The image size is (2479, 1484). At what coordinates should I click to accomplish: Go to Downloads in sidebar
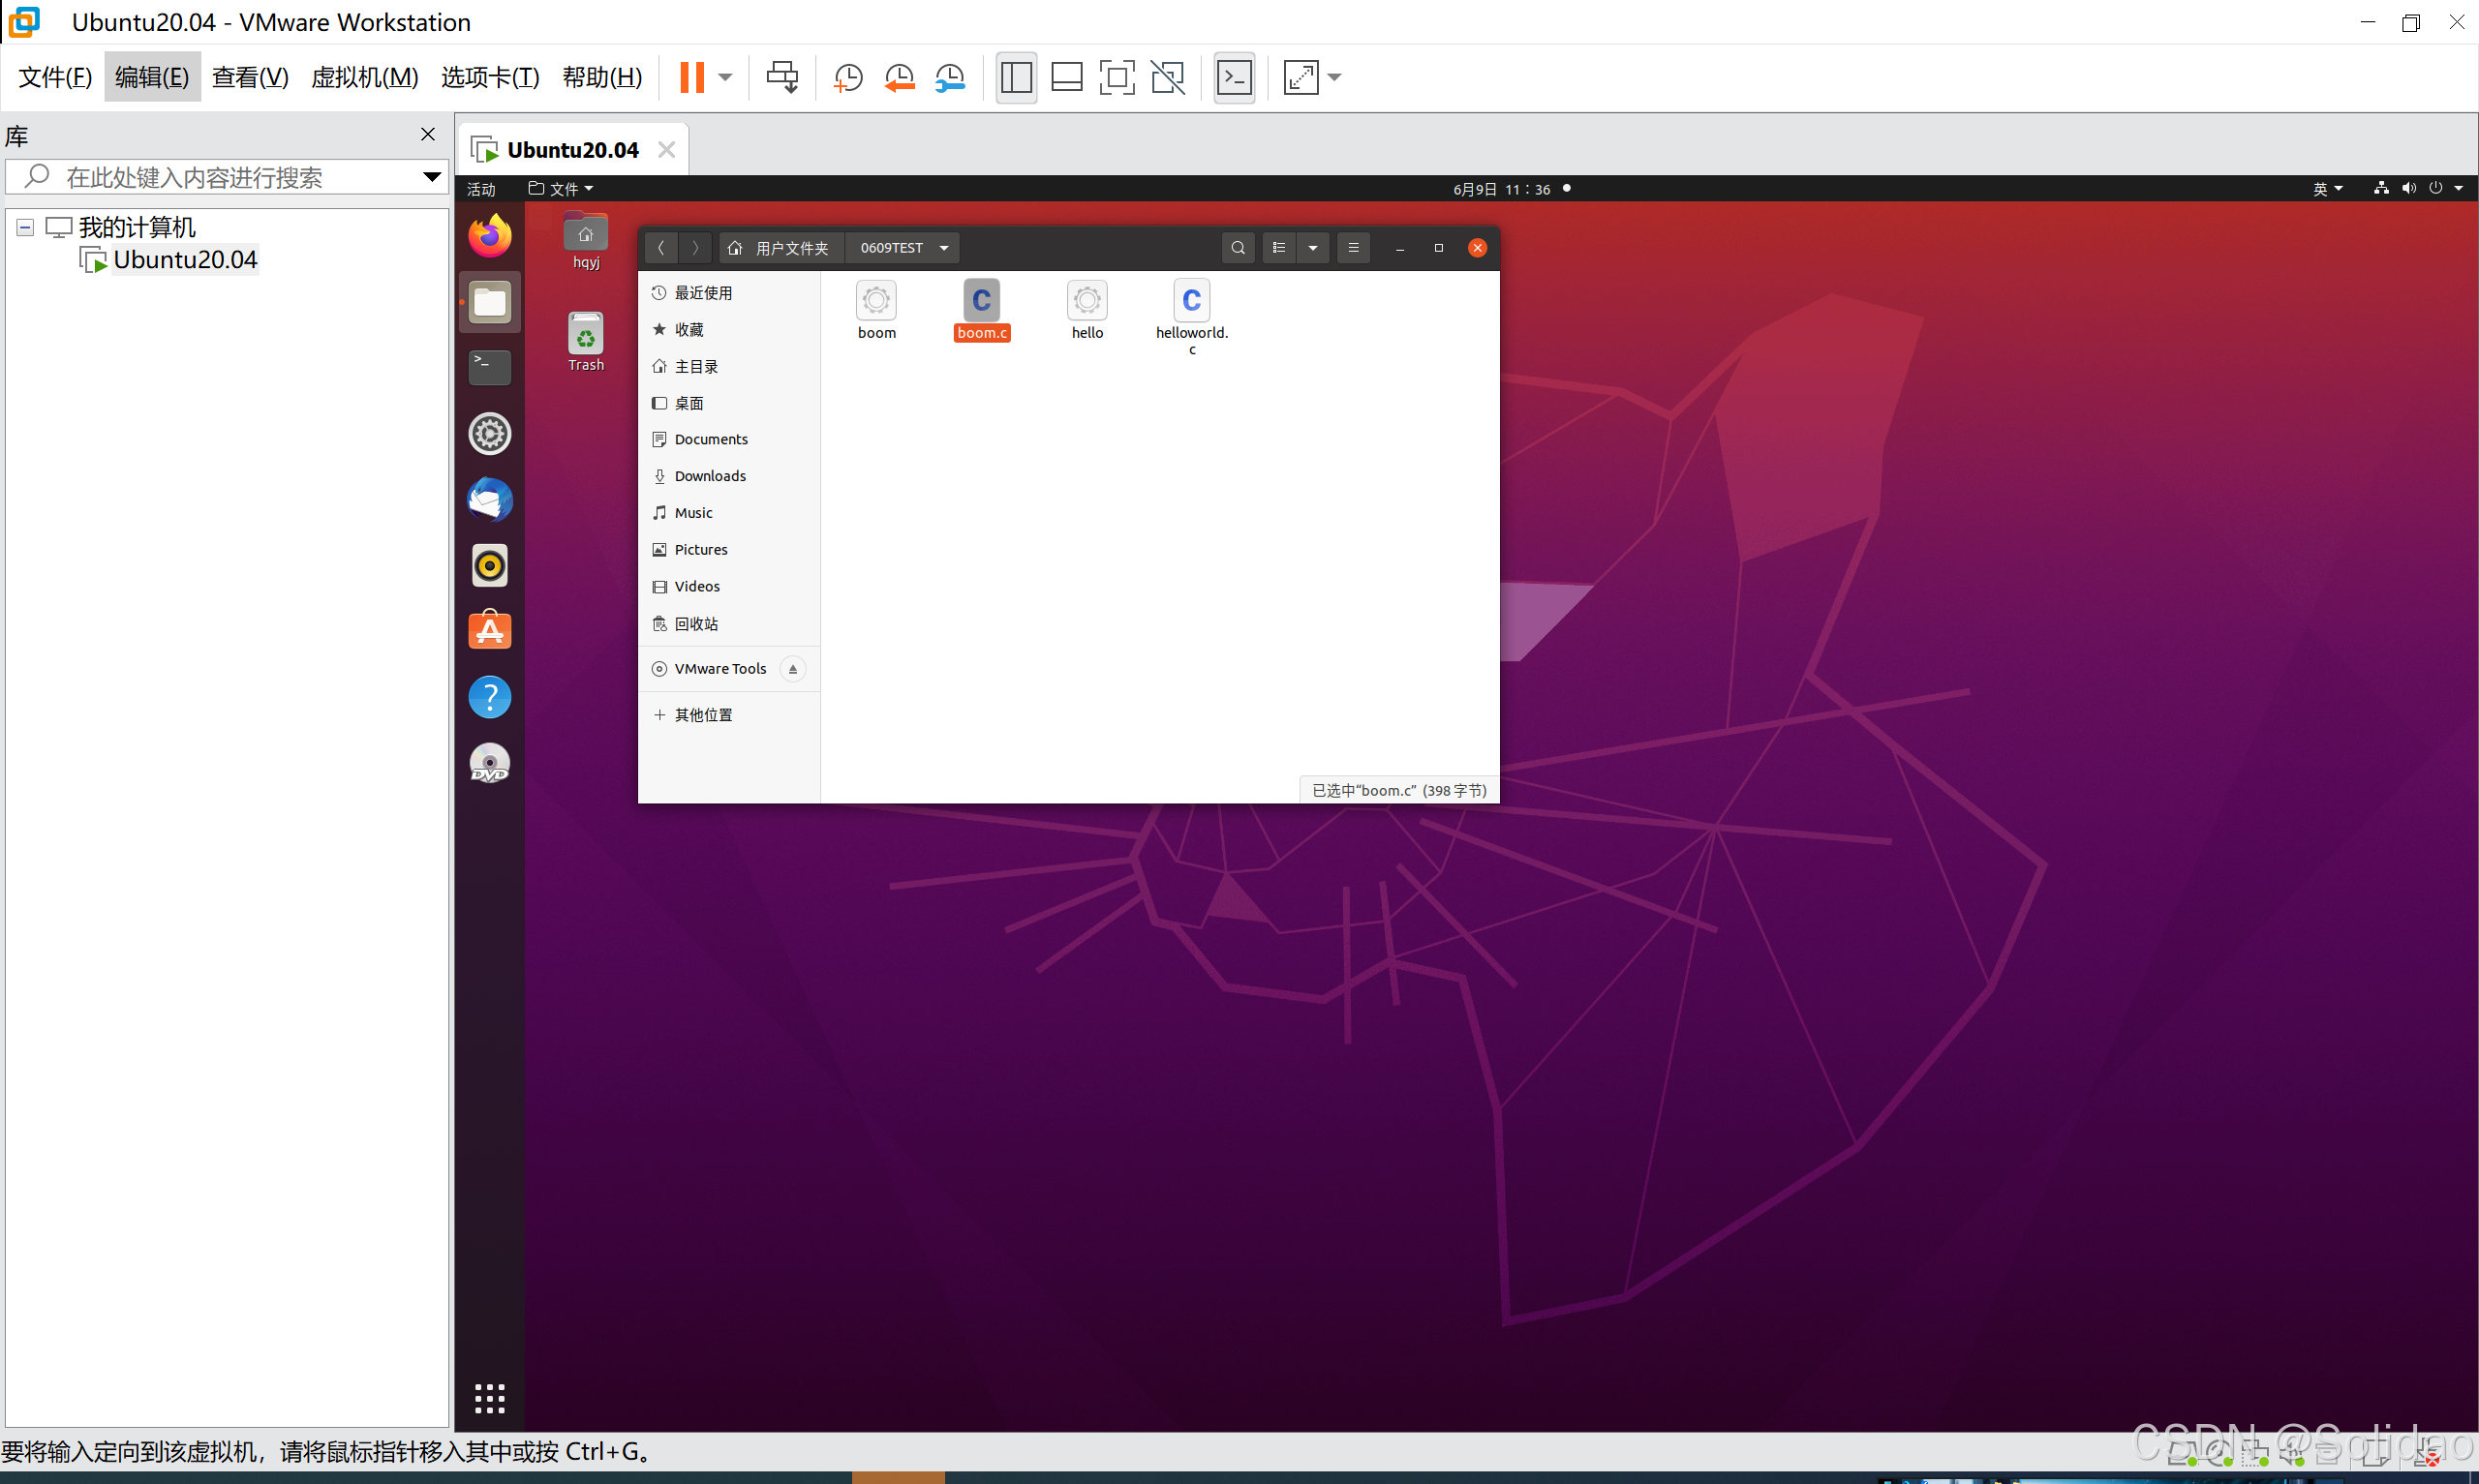pyautogui.click(x=709, y=476)
